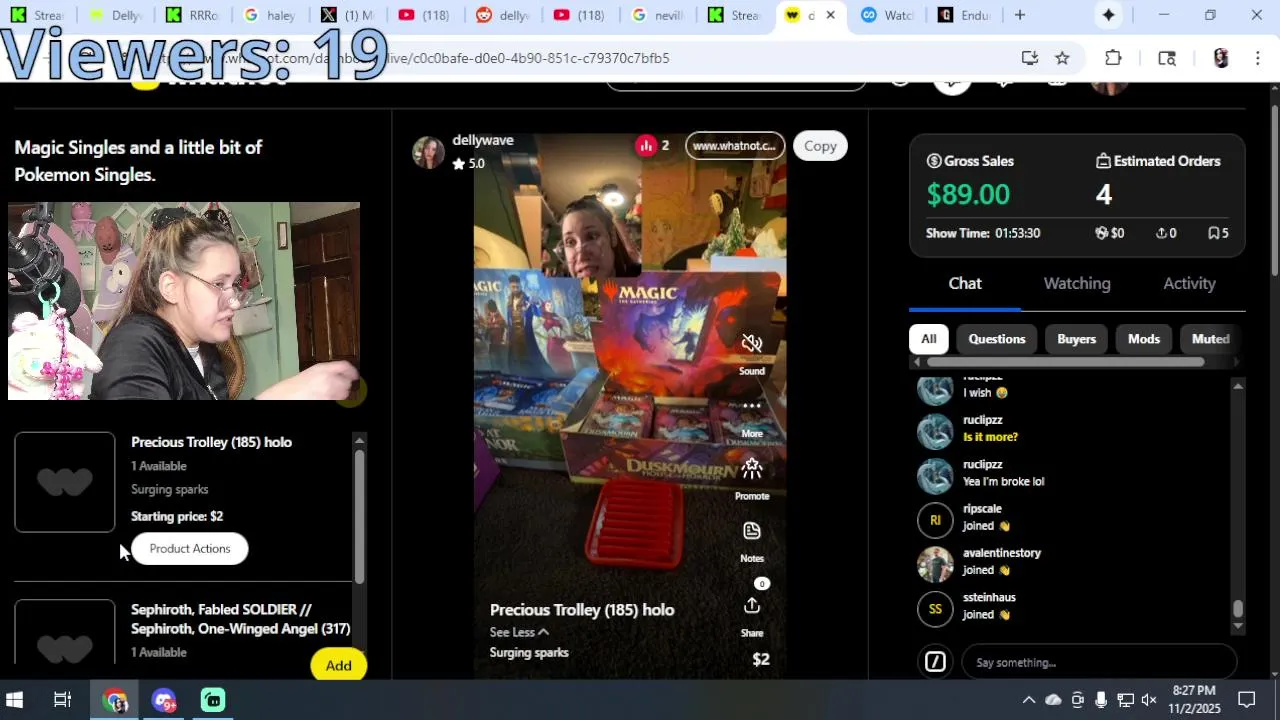Unmute the stream with the Sound icon
The width and height of the screenshot is (1280, 720).
752,344
